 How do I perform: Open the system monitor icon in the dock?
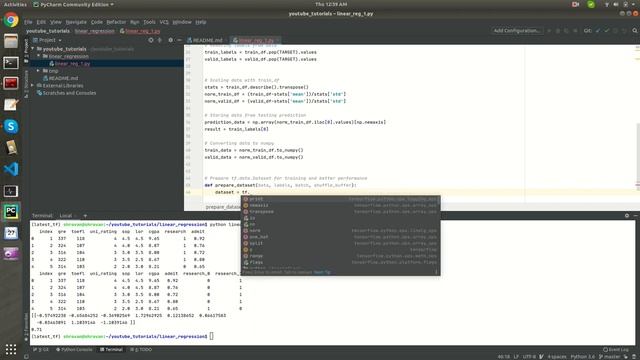point(11,191)
